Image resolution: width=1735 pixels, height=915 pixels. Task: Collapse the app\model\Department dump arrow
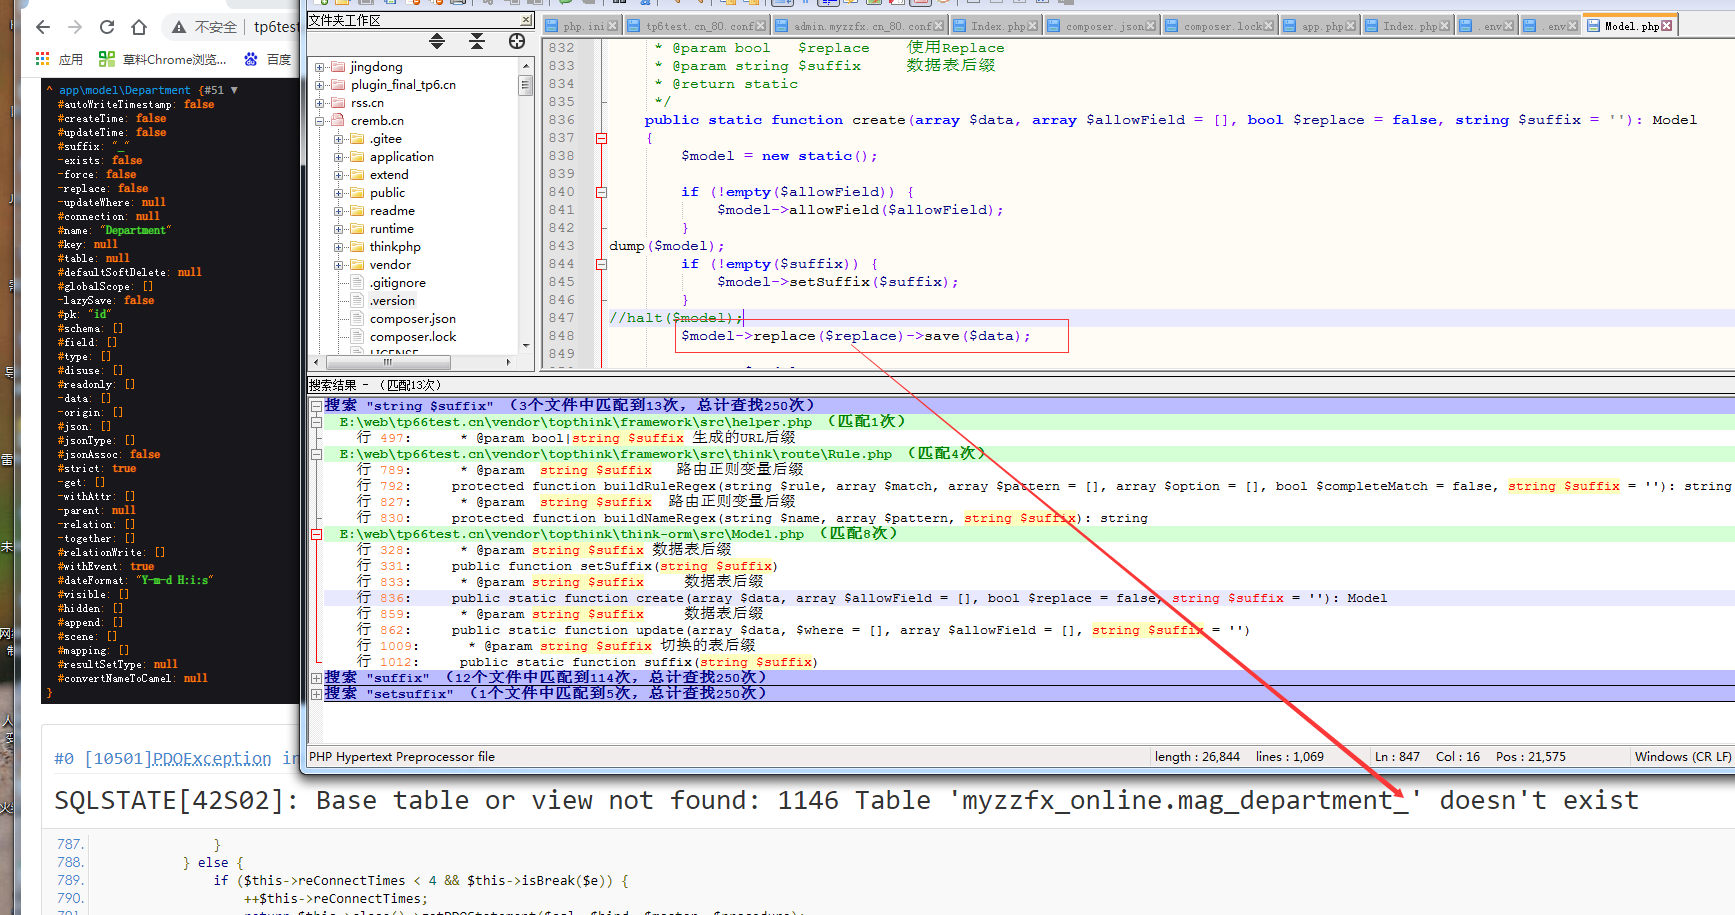[234, 90]
